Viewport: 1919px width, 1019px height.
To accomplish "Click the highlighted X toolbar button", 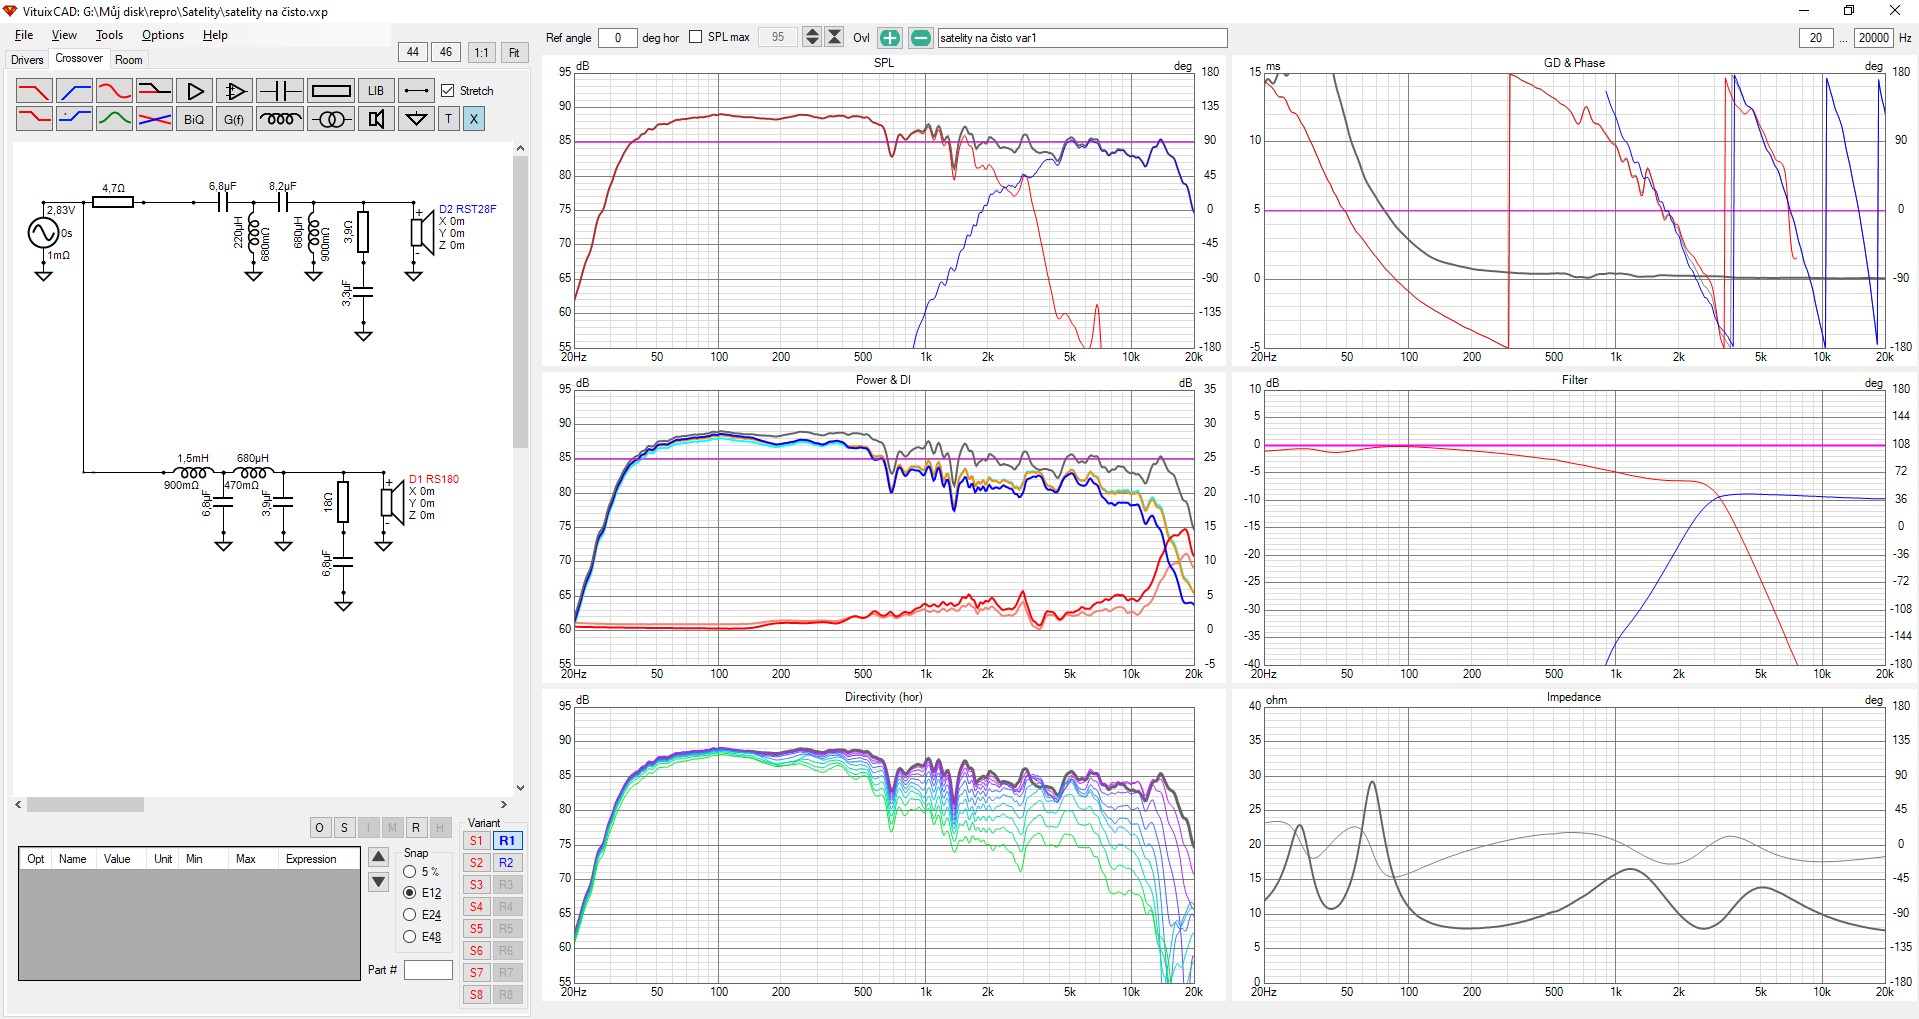I will pyautogui.click(x=474, y=119).
